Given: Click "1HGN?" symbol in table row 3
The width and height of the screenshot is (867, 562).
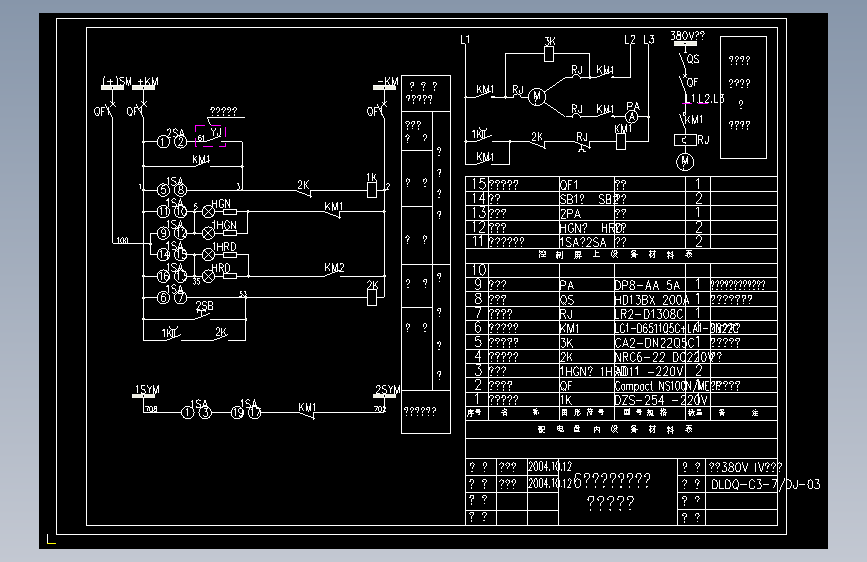Looking at the screenshot, I should (576, 371).
